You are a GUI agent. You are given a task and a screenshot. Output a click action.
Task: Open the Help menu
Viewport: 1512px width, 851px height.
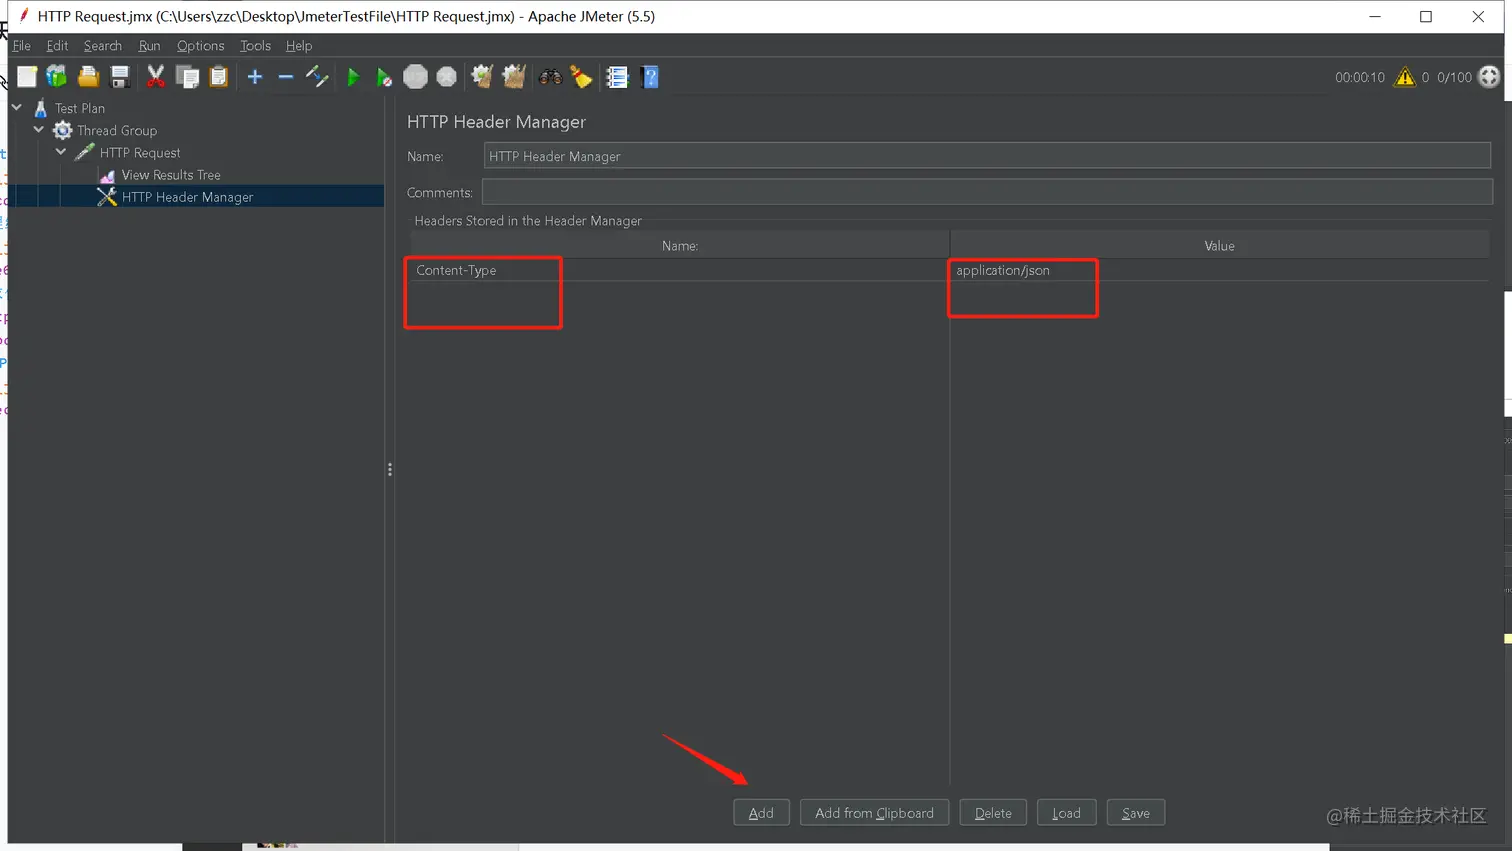tap(299, 46)
